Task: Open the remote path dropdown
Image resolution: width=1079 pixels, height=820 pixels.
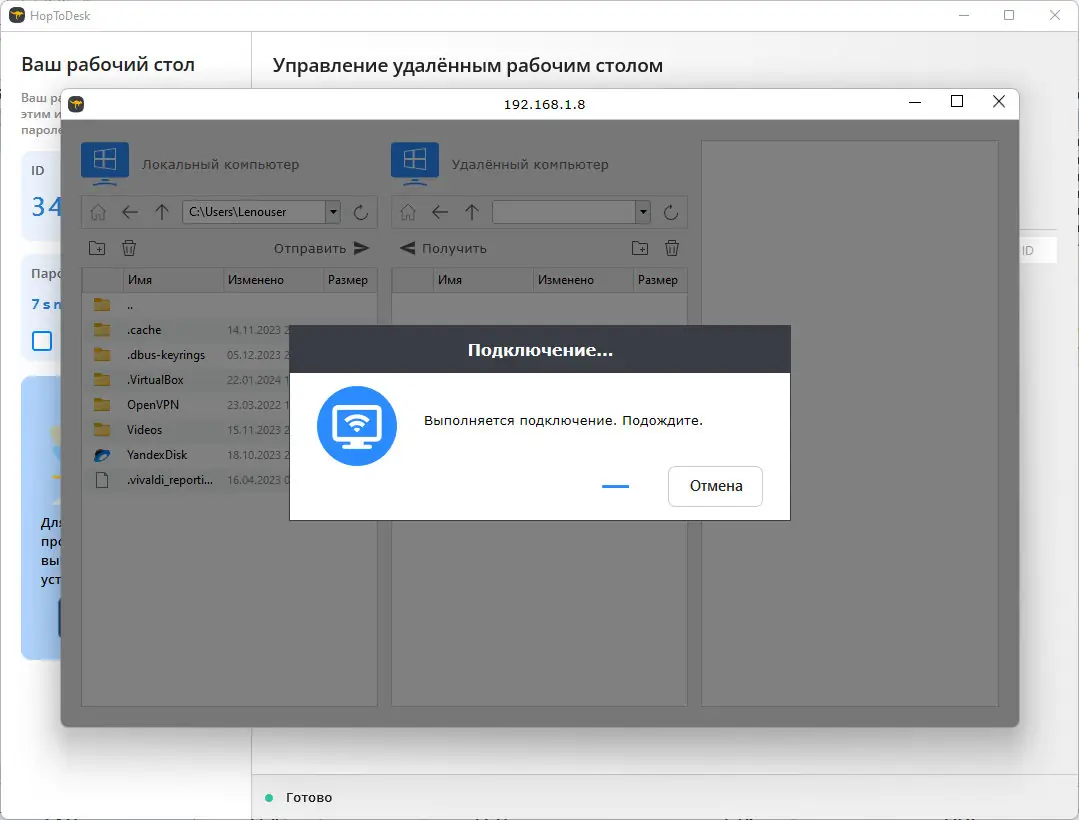Action: pyautogui.click(x=641, y=211)
